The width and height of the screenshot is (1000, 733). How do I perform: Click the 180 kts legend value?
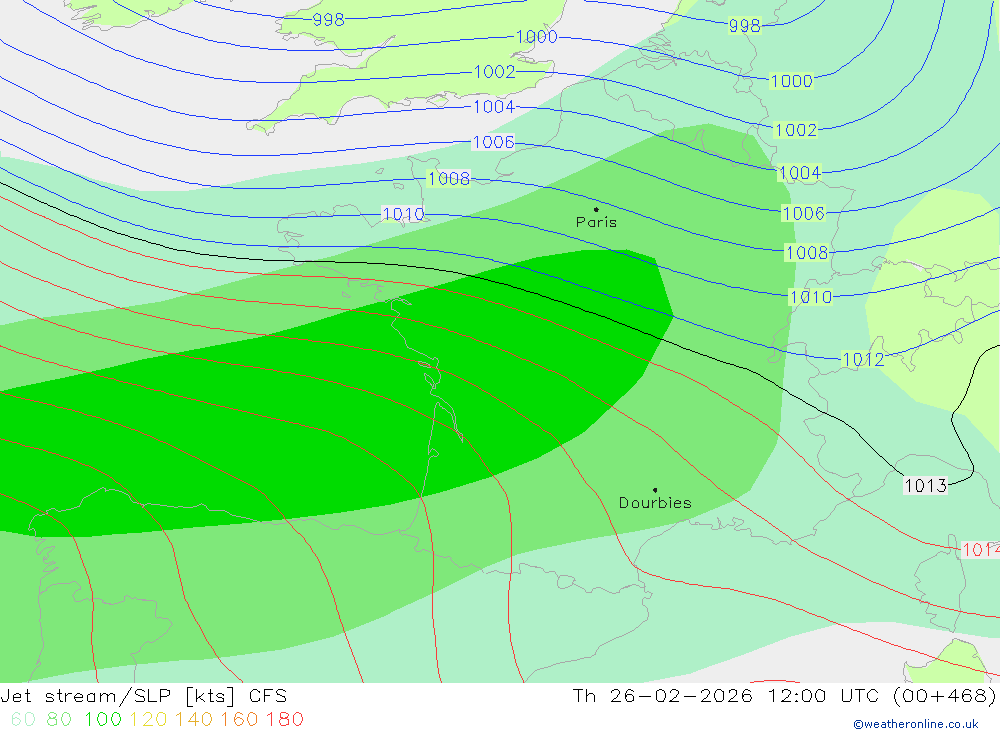pyautogui.click(x=284, y=719)
